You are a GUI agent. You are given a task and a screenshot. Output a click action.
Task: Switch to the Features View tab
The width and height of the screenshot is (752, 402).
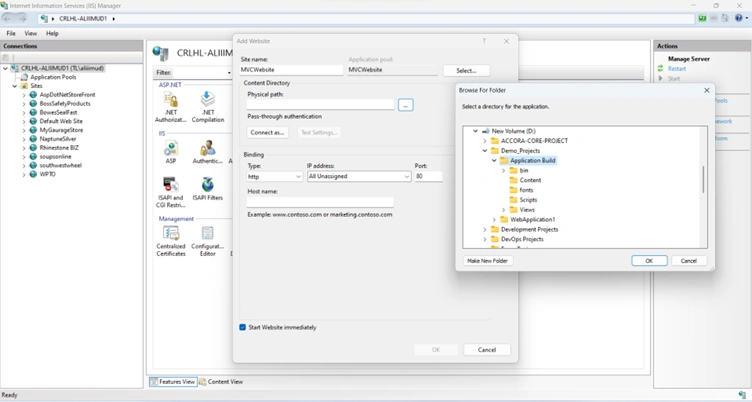[x=173, y=382]
